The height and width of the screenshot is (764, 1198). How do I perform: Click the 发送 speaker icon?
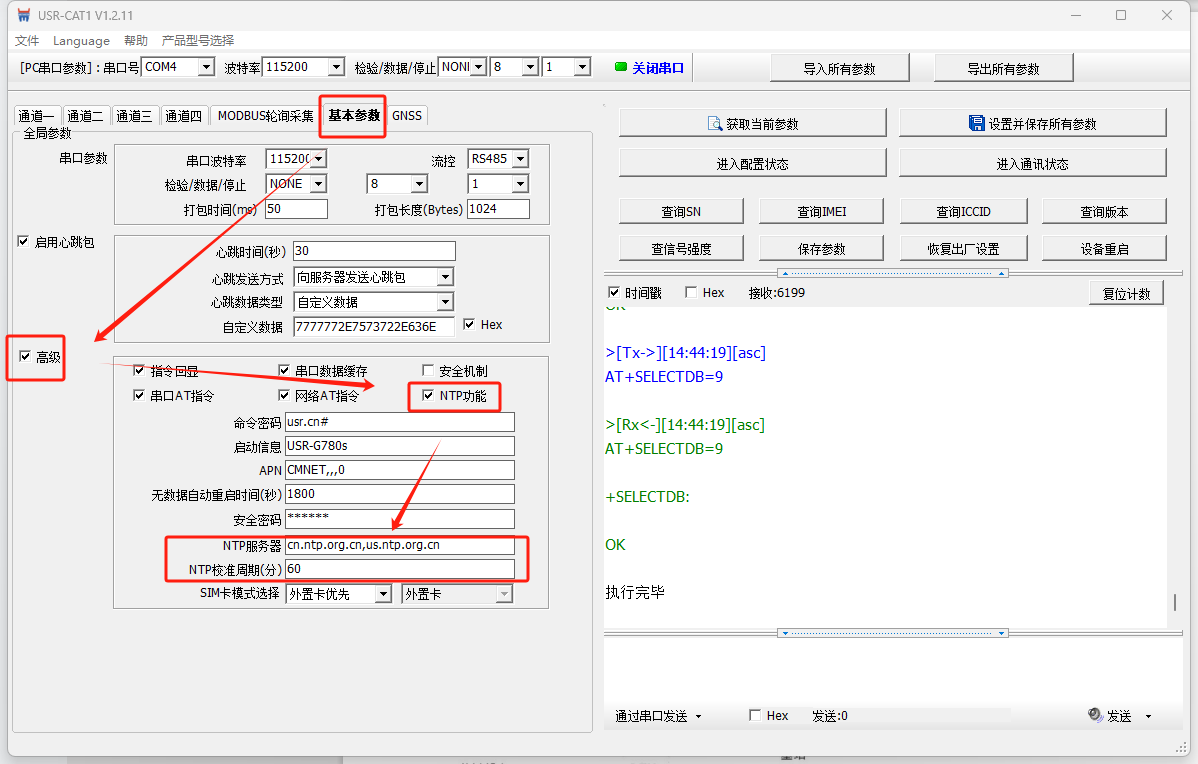[x=1095, y=716]
